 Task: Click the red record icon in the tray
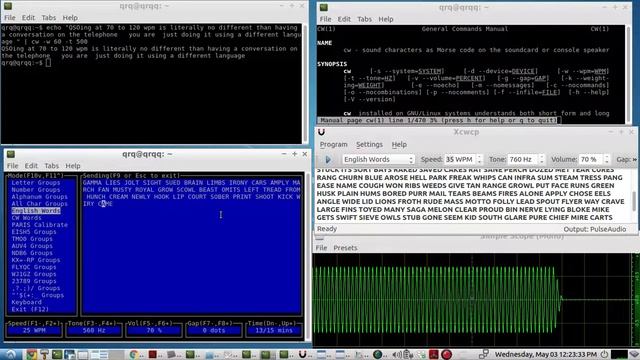pyautogui.click(x=446, y=354)
